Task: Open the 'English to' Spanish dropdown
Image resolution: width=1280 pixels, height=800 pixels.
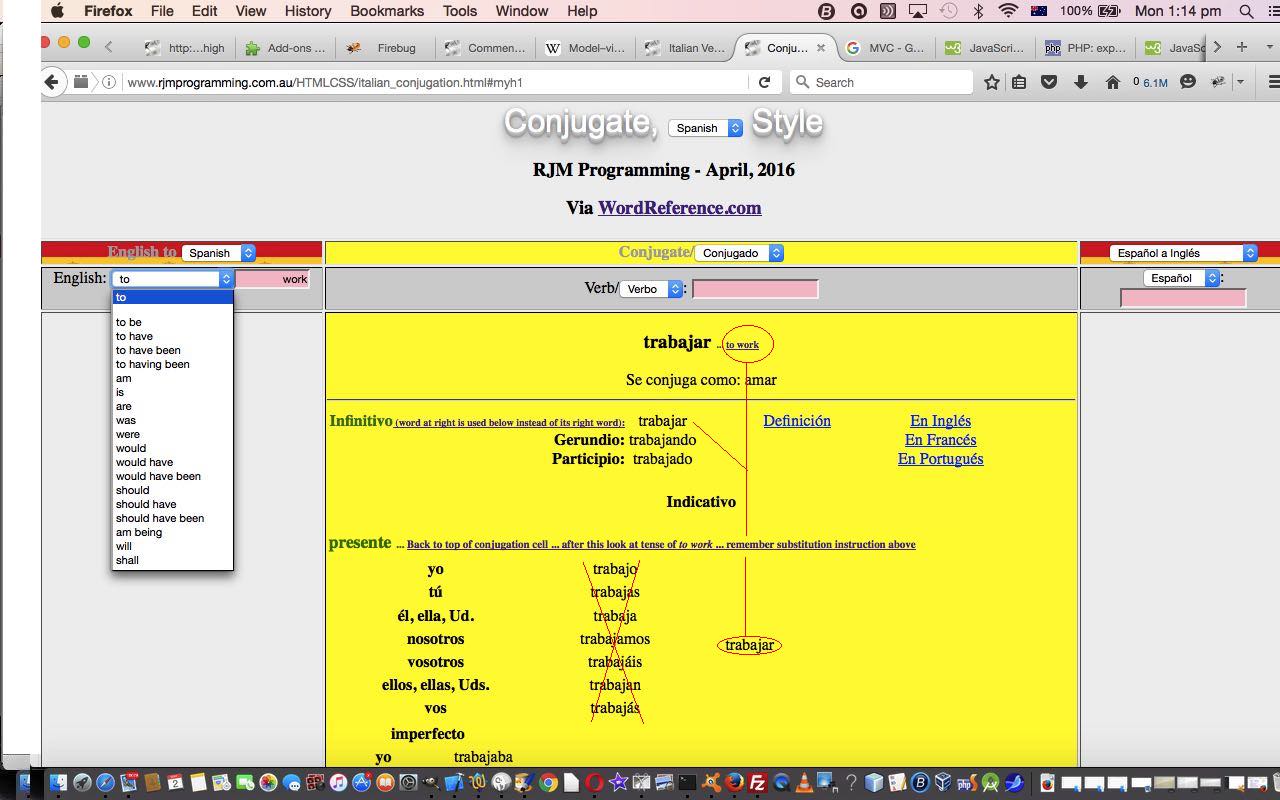Action: [219, 253]
